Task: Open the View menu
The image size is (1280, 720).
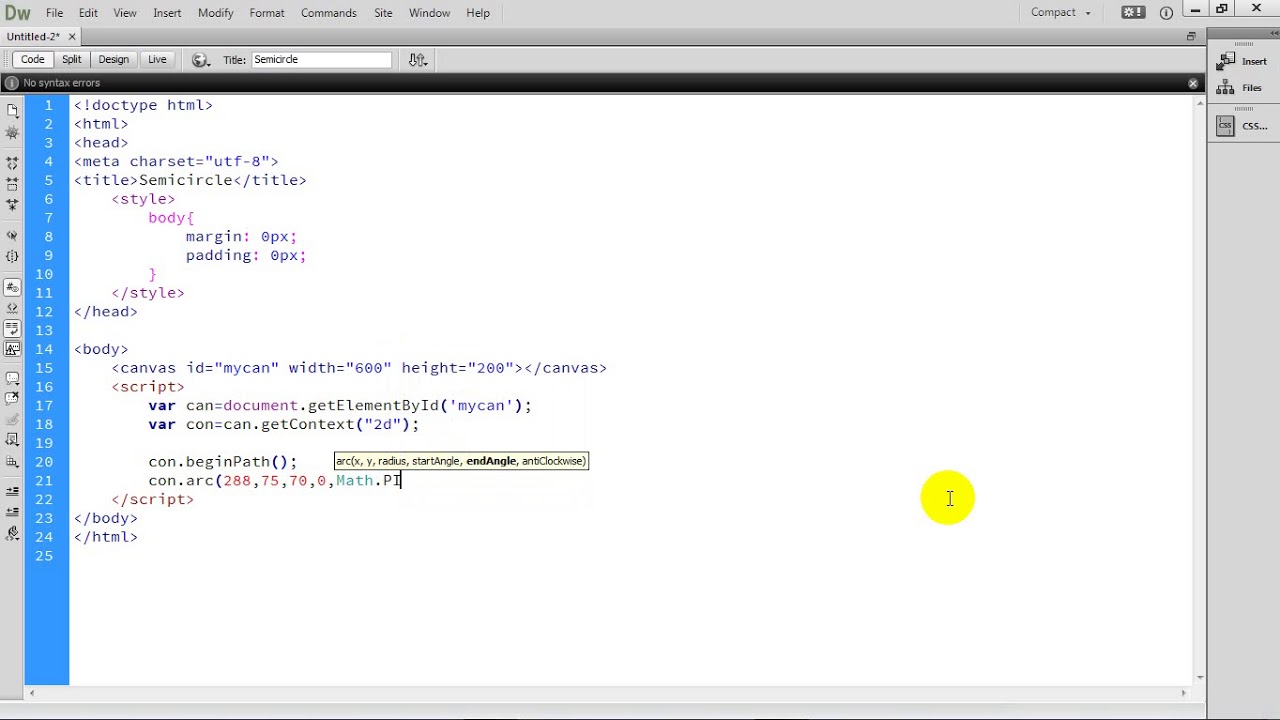Action: 125,13
